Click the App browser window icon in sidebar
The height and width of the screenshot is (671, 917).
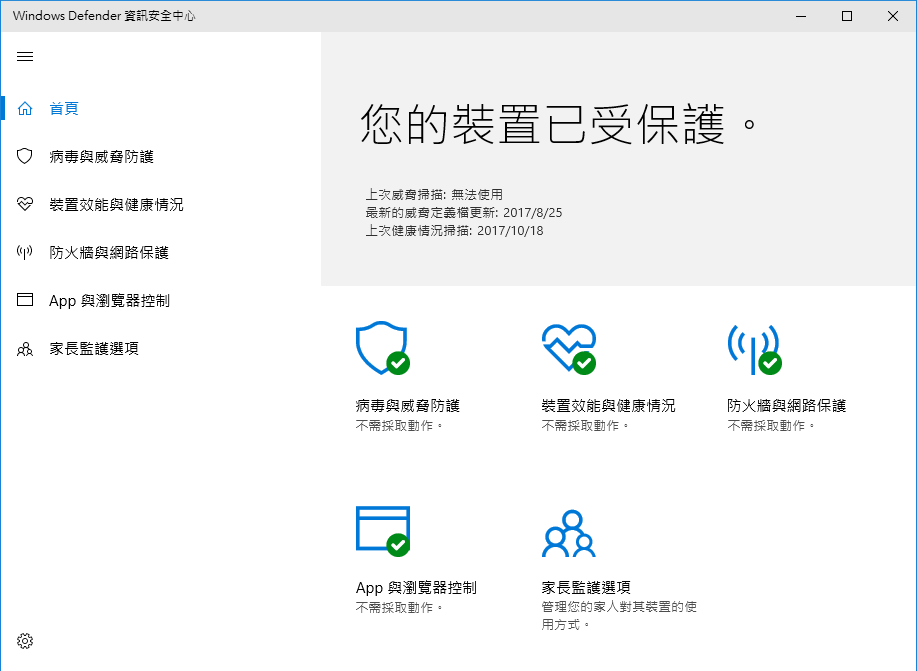(25, 300)
